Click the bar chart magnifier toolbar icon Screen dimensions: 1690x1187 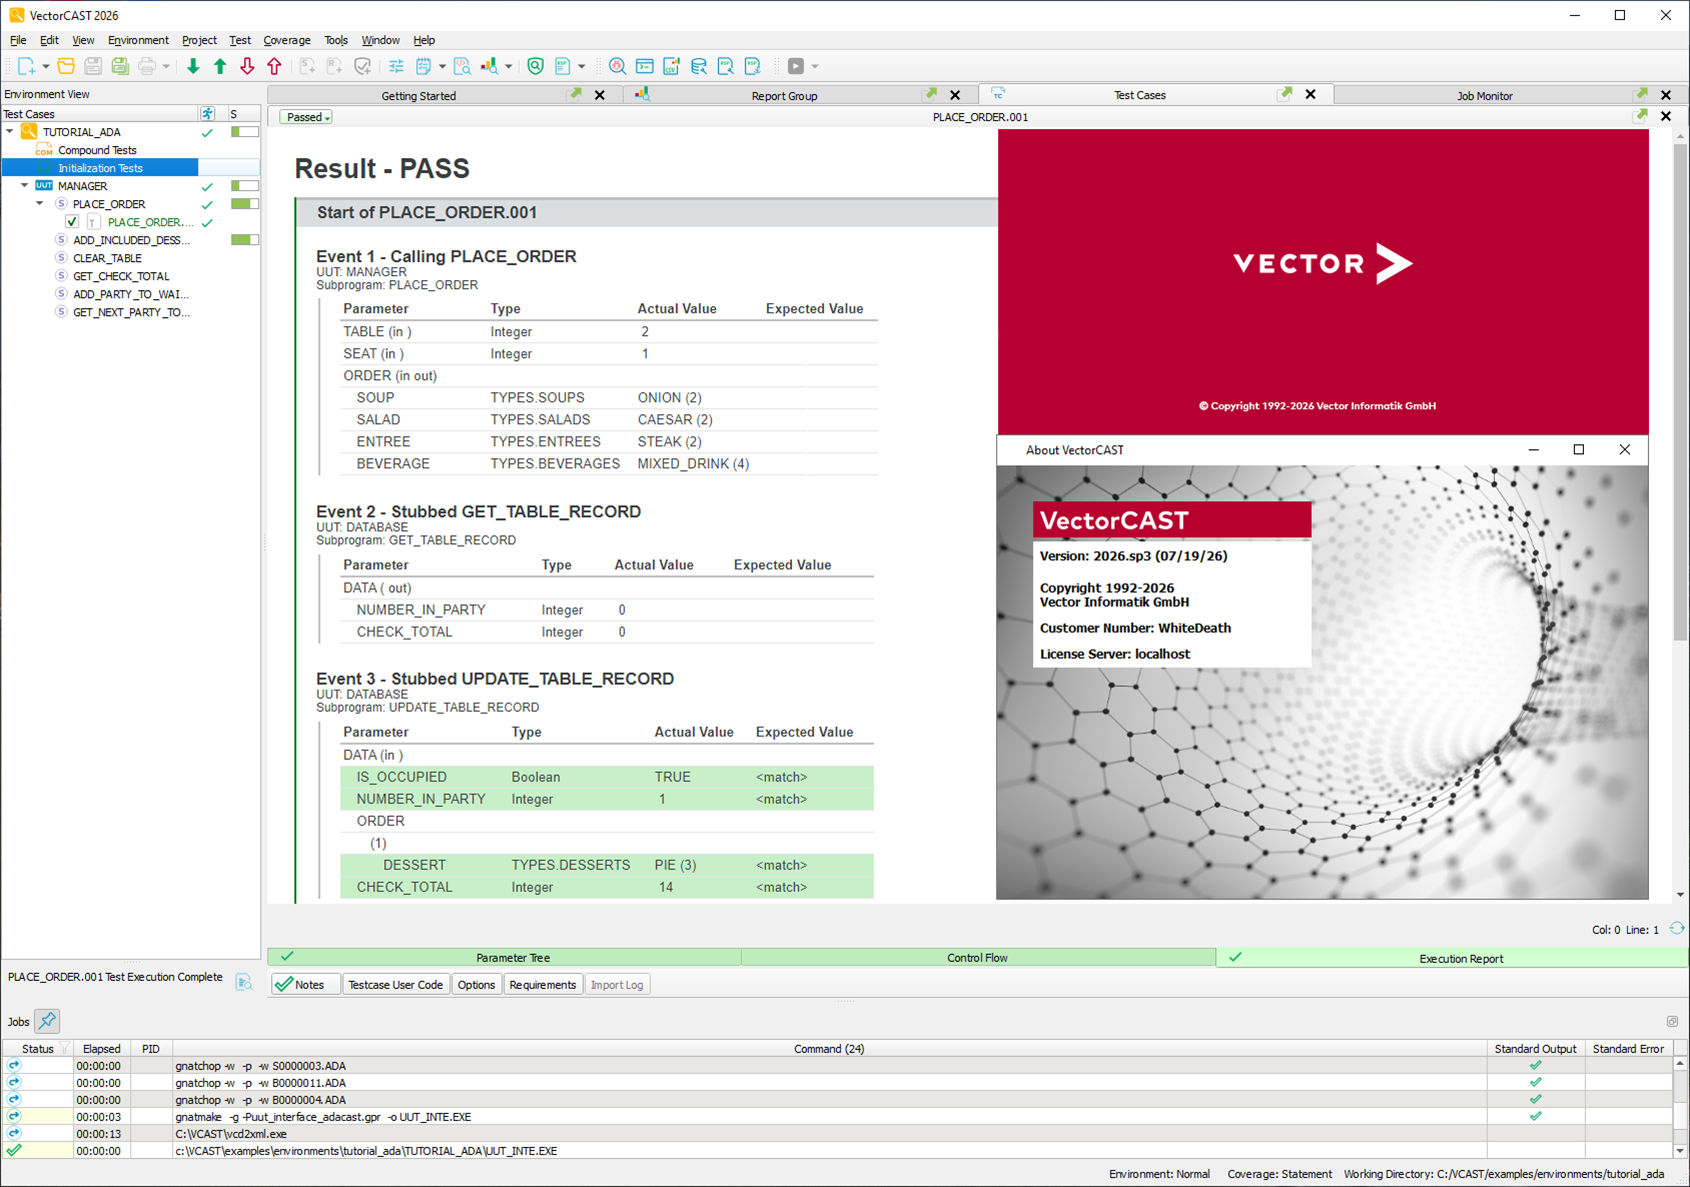pyautogui.click(x=489, y=66)
